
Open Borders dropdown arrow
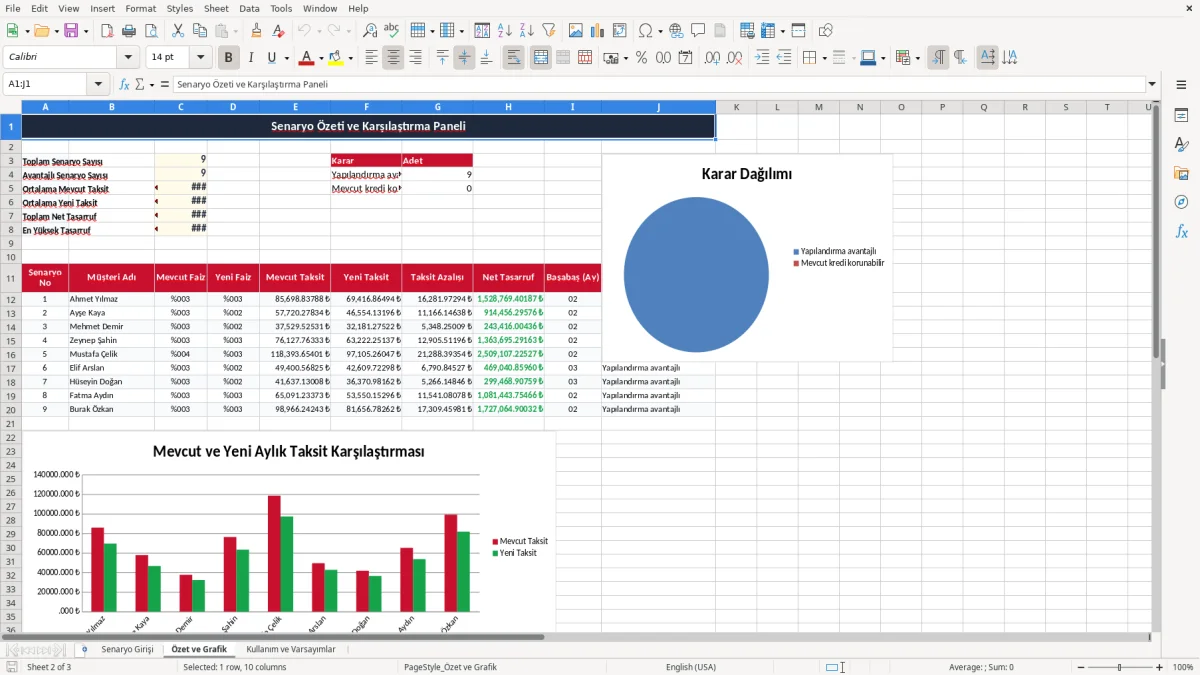(823, 58)
